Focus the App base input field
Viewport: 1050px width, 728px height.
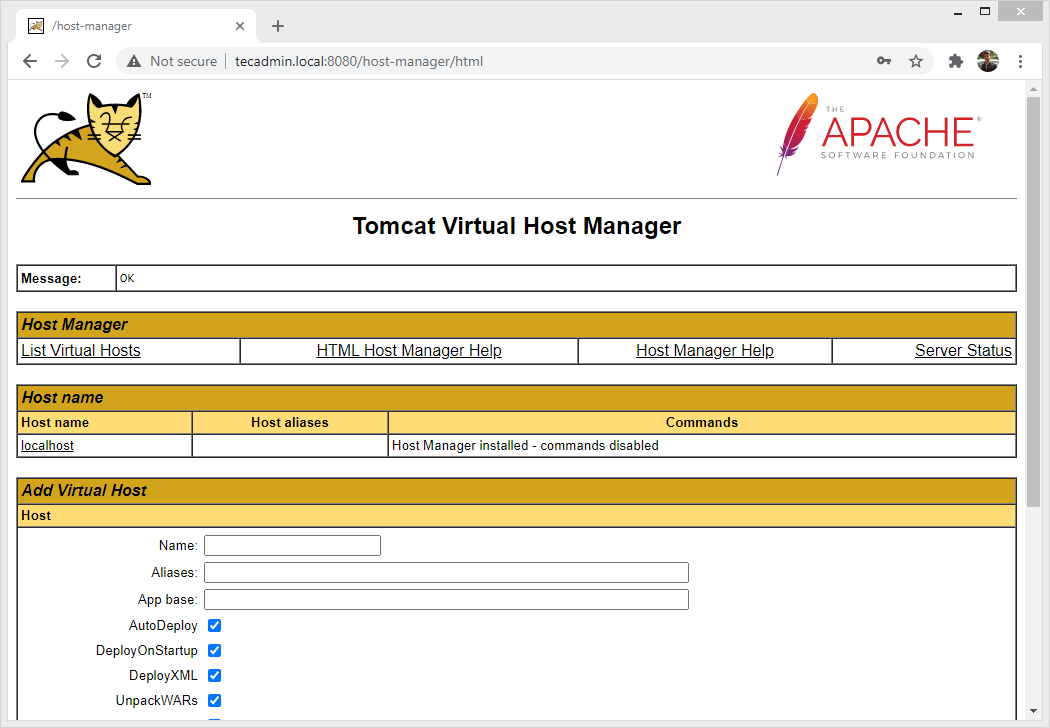(x=446, y=599)
